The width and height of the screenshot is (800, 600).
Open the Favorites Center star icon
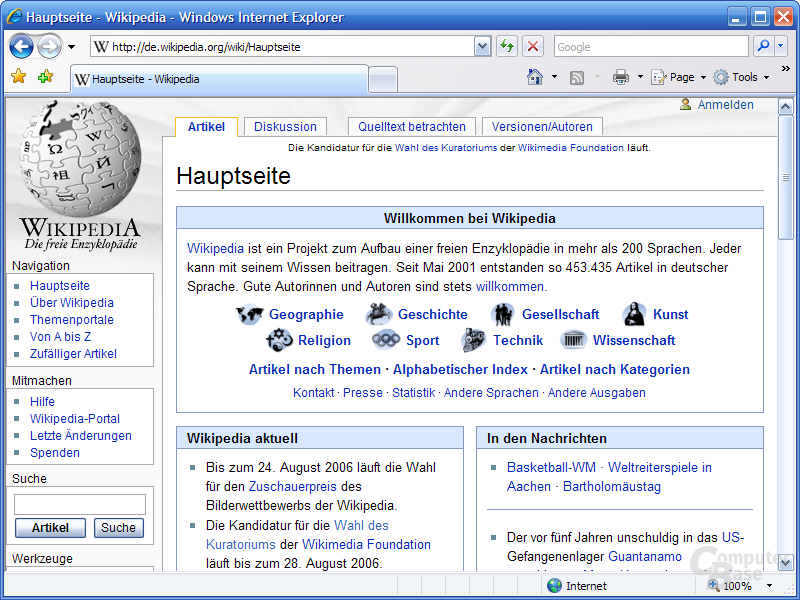(18, 77)
